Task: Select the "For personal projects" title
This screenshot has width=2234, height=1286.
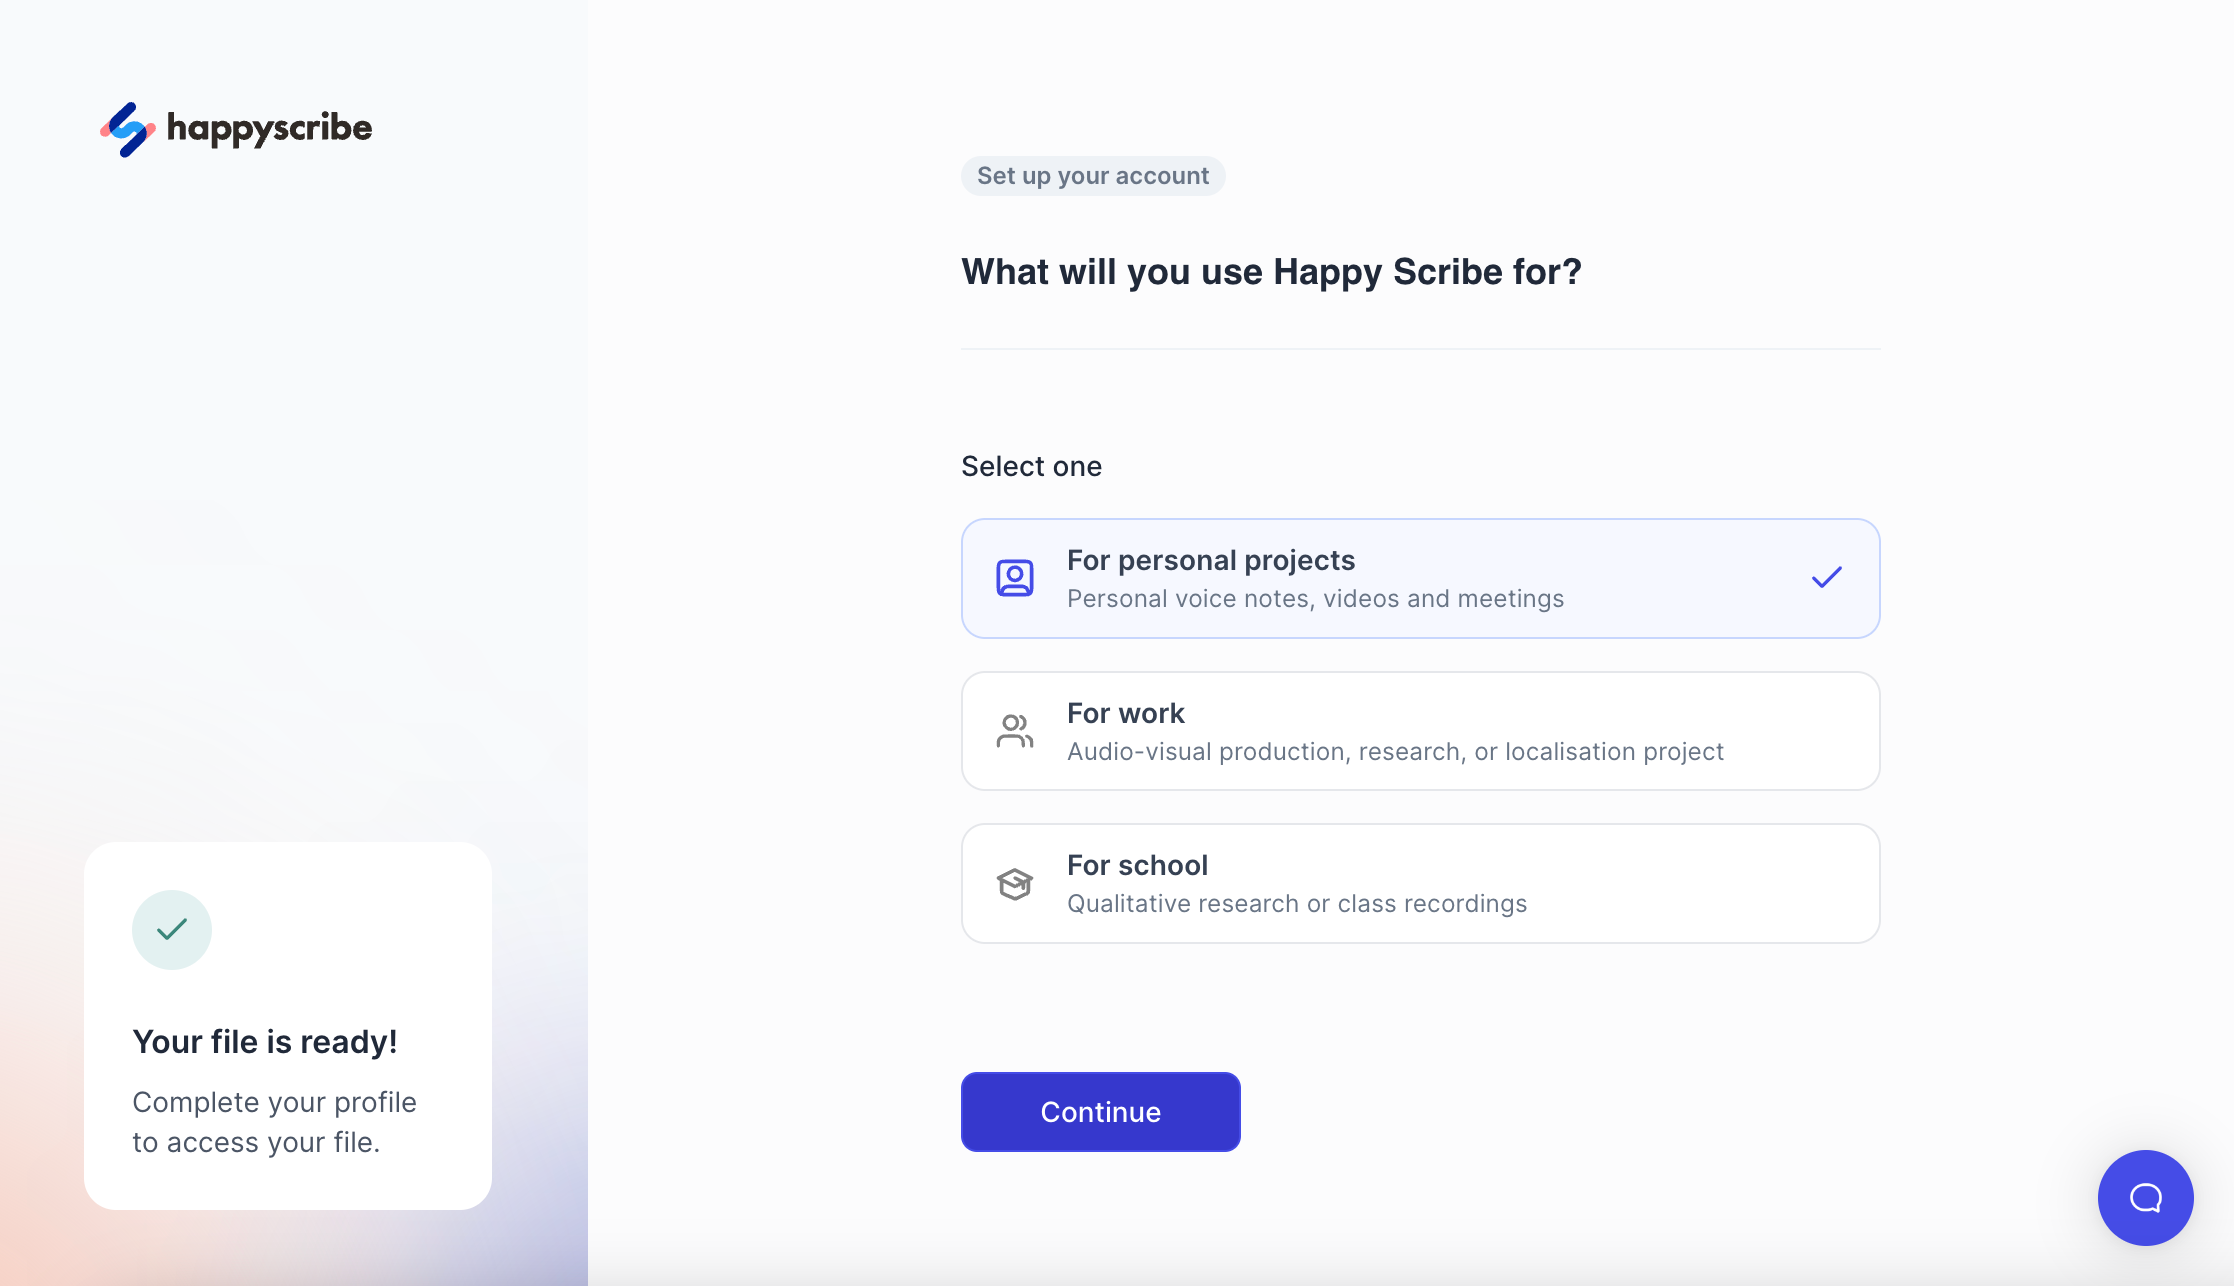Action: pyautogui.click(x=1210, y=560)
